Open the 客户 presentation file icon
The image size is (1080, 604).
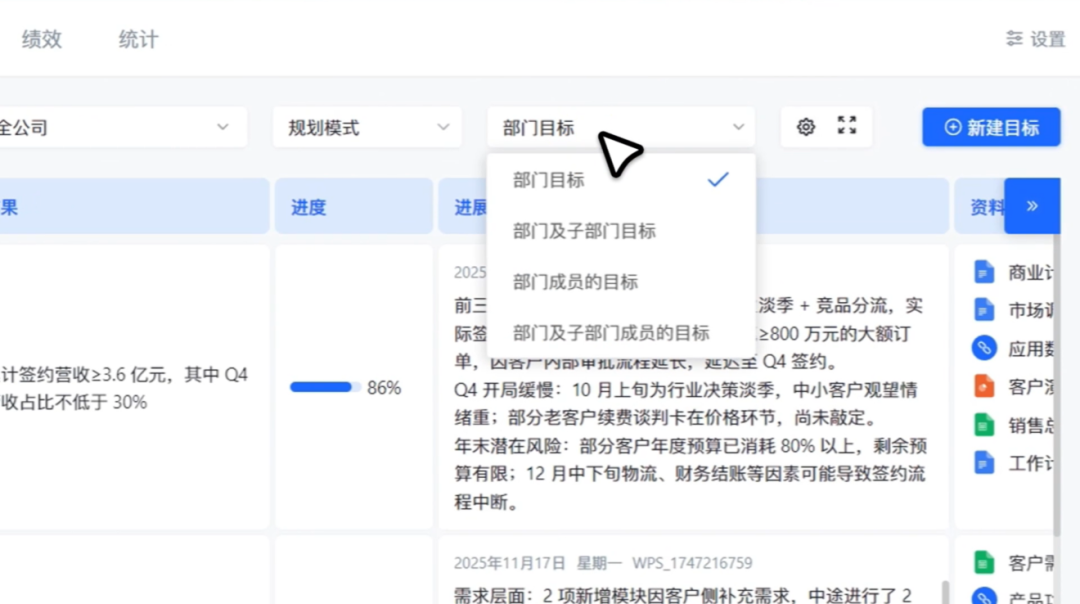point(984,386)
